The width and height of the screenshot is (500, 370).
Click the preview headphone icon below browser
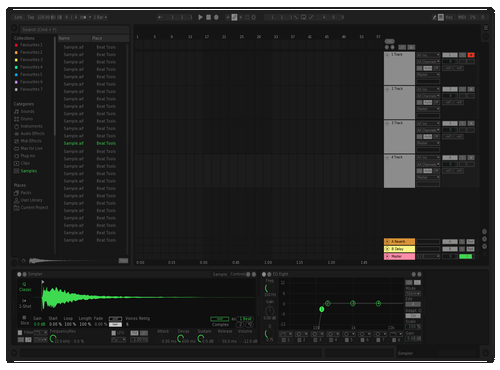23,261
